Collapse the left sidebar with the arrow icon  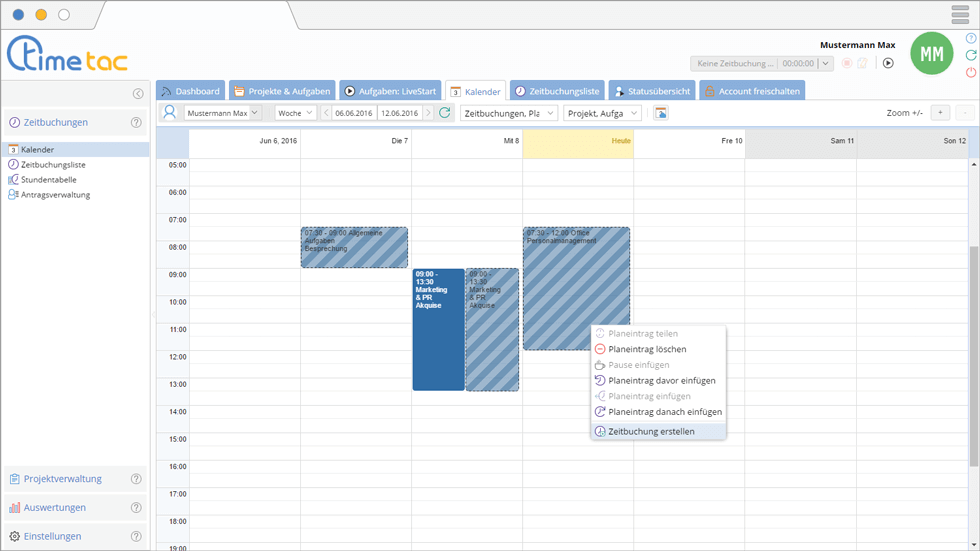point(138,94)
